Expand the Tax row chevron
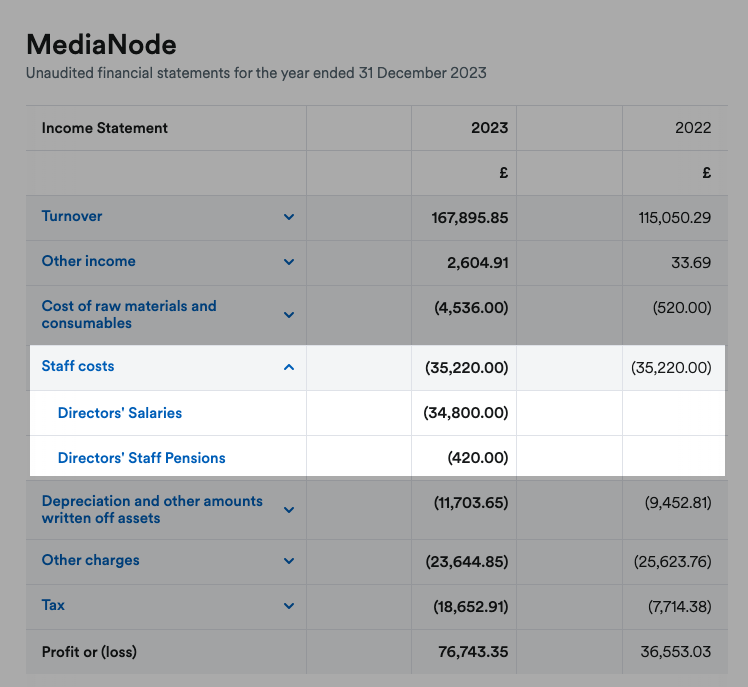 coord(289,606)
